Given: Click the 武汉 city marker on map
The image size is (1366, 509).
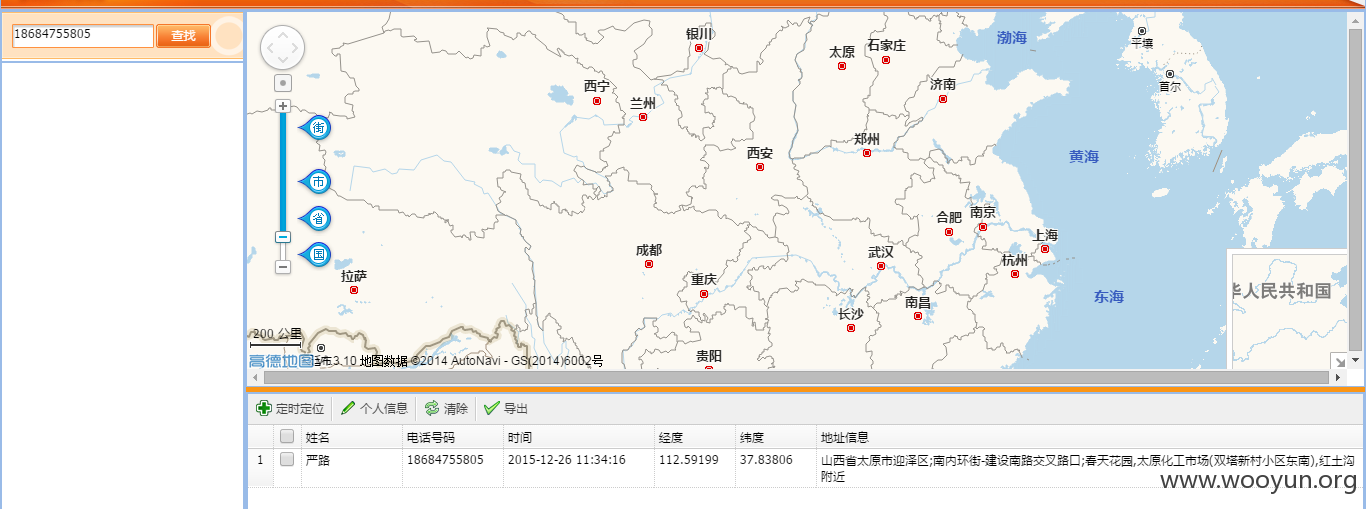Looking at the screenshot, I should [881, 266].
